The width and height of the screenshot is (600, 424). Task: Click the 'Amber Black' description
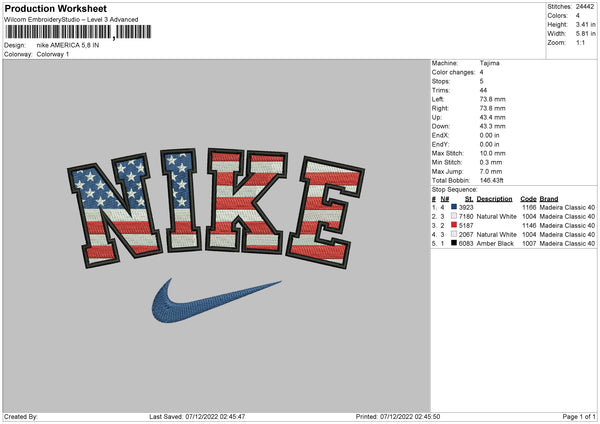coord(495,243)
